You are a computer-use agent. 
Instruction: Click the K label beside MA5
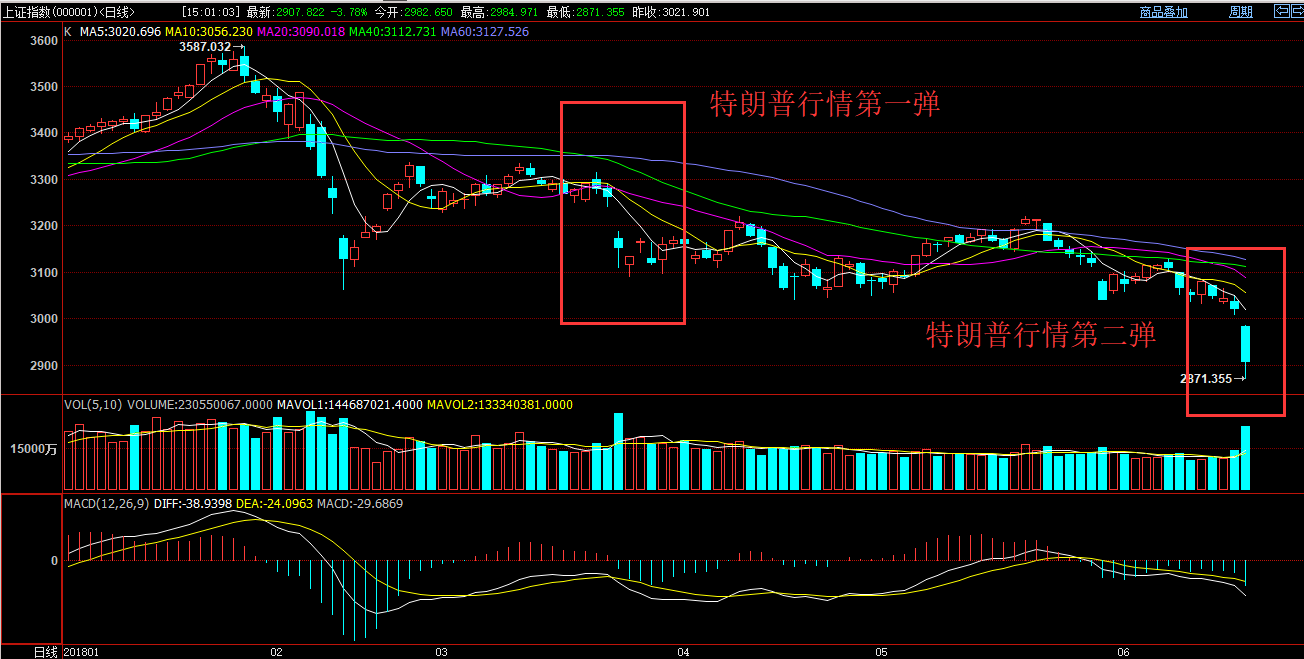coord(67,32)
